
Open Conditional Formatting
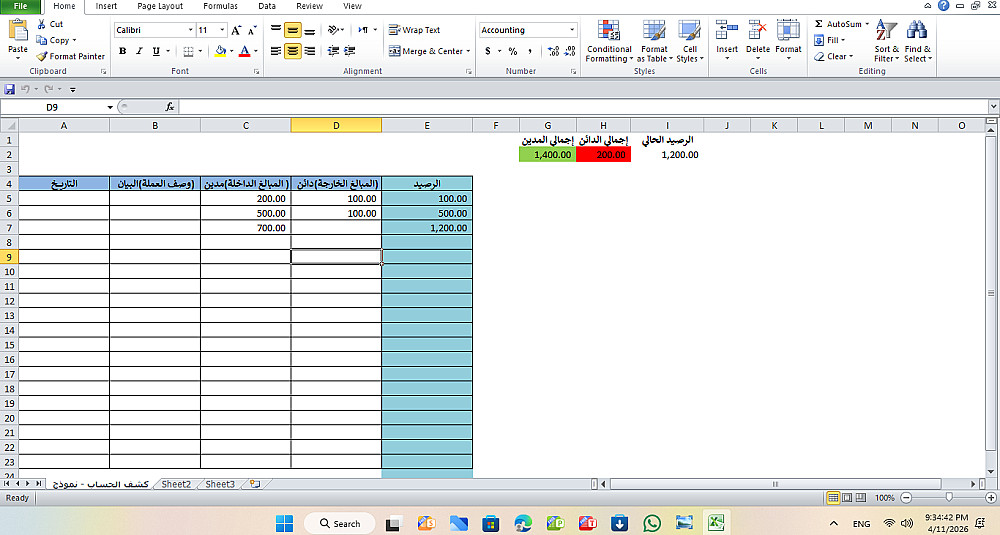coord(609,41)
